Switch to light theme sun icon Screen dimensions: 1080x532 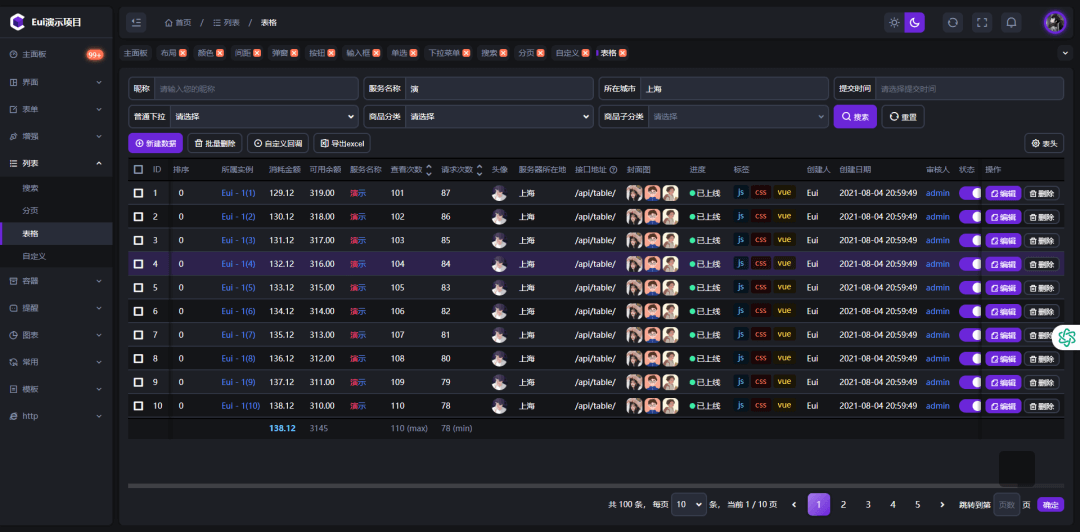tap(894, 23)
